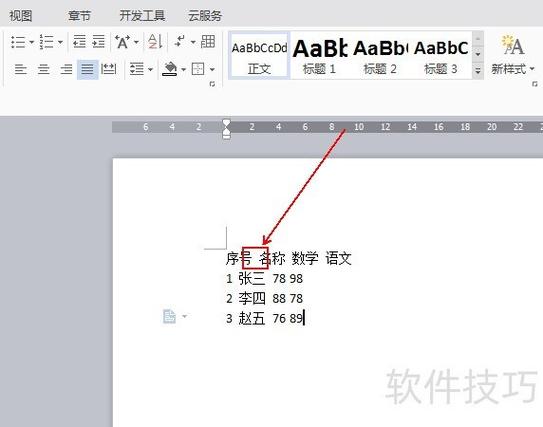Click the tab stops grid icon
Image resolution: width=543 pixels, height=427 pixels.
[208, 42]
